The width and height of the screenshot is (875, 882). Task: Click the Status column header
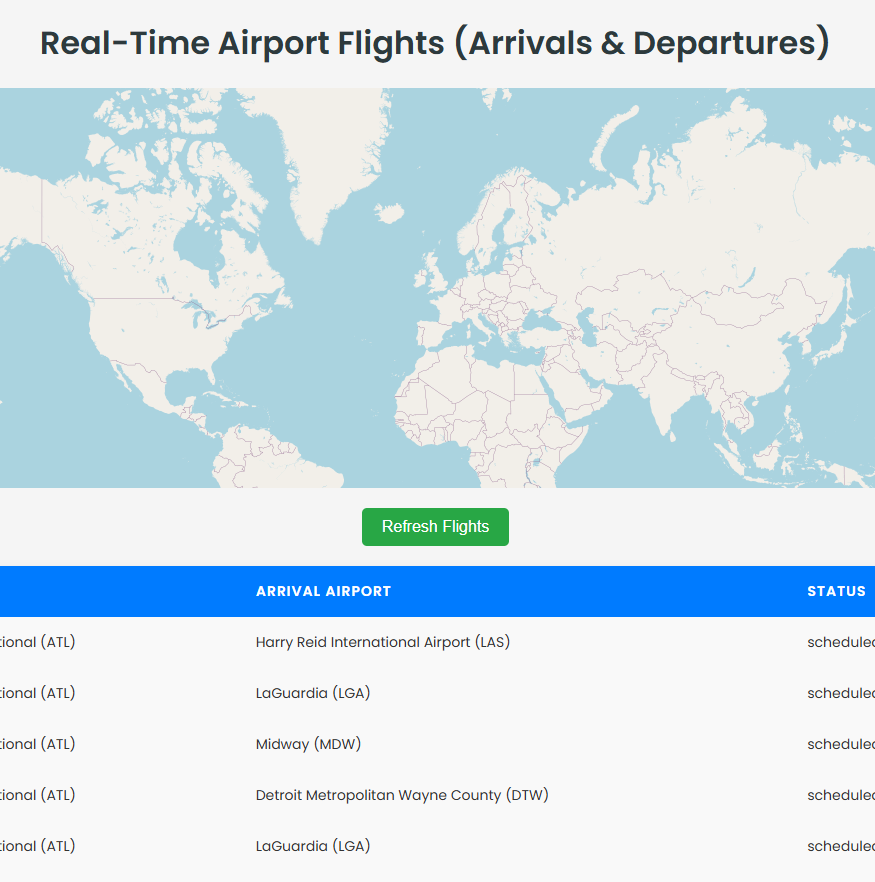click(836, 591)
